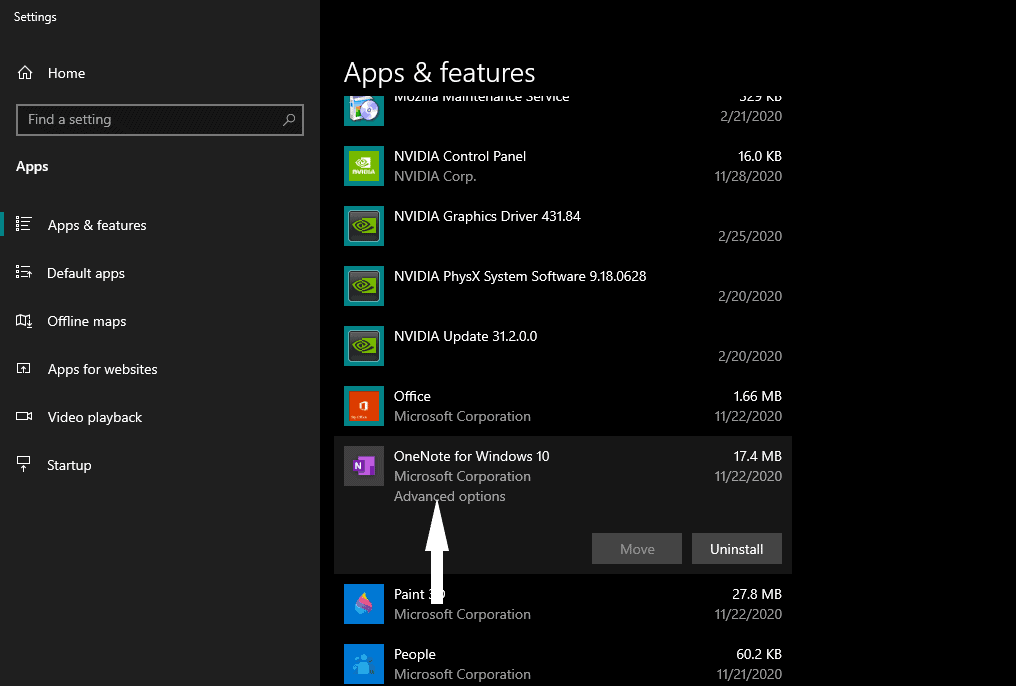Click the 1.66 MB size for Office

pyautogui.click(x=757, y=396)
